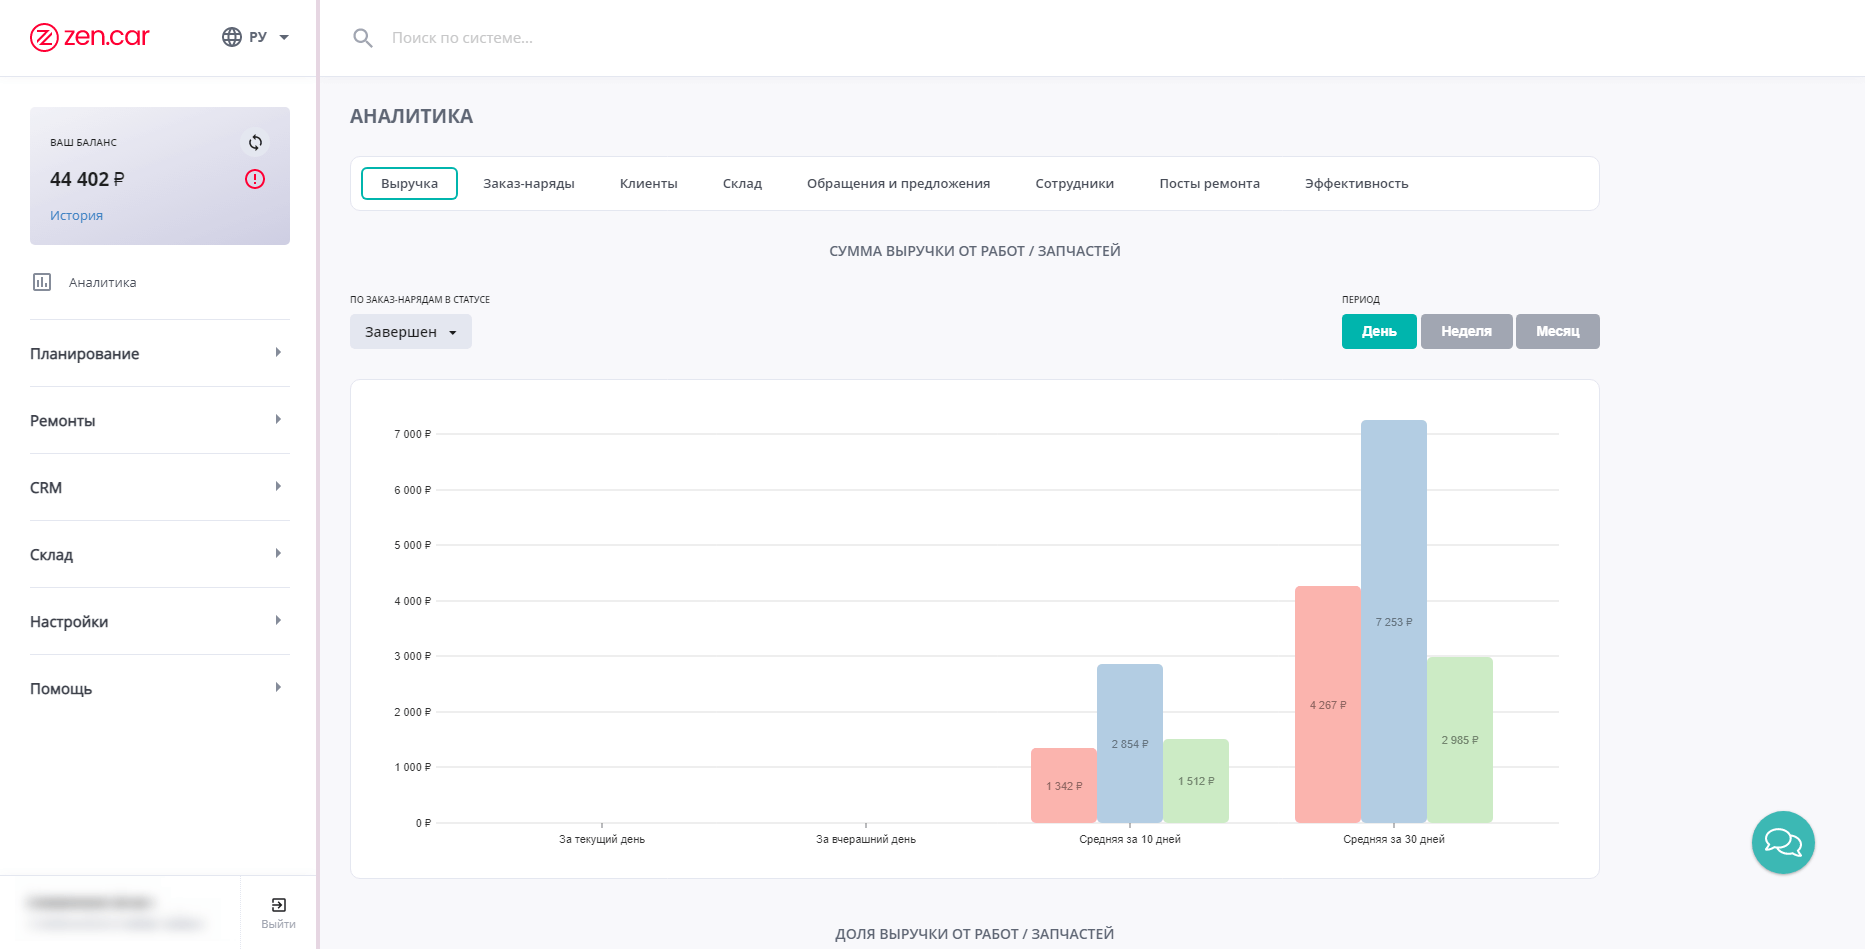Select the Выручка tab
The height and width of the screenshot is (949, 1865).
point(409,183)
